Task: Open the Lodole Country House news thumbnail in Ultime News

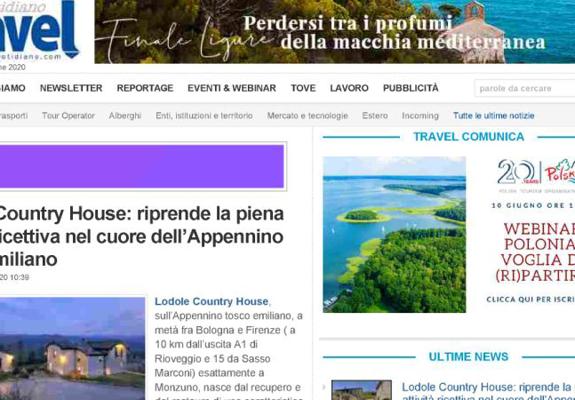Action: [361, 390]
